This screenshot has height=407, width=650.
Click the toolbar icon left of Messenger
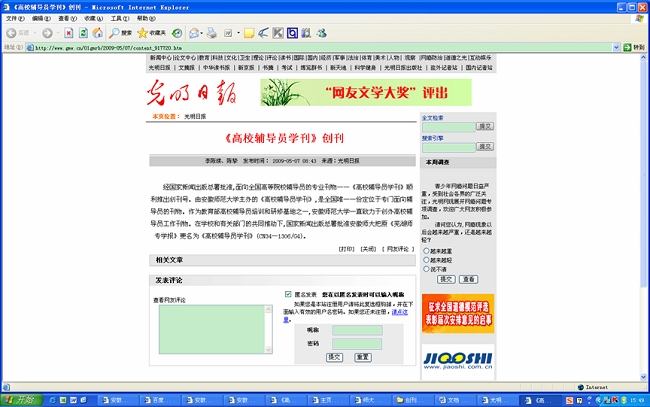click(306, 33)
